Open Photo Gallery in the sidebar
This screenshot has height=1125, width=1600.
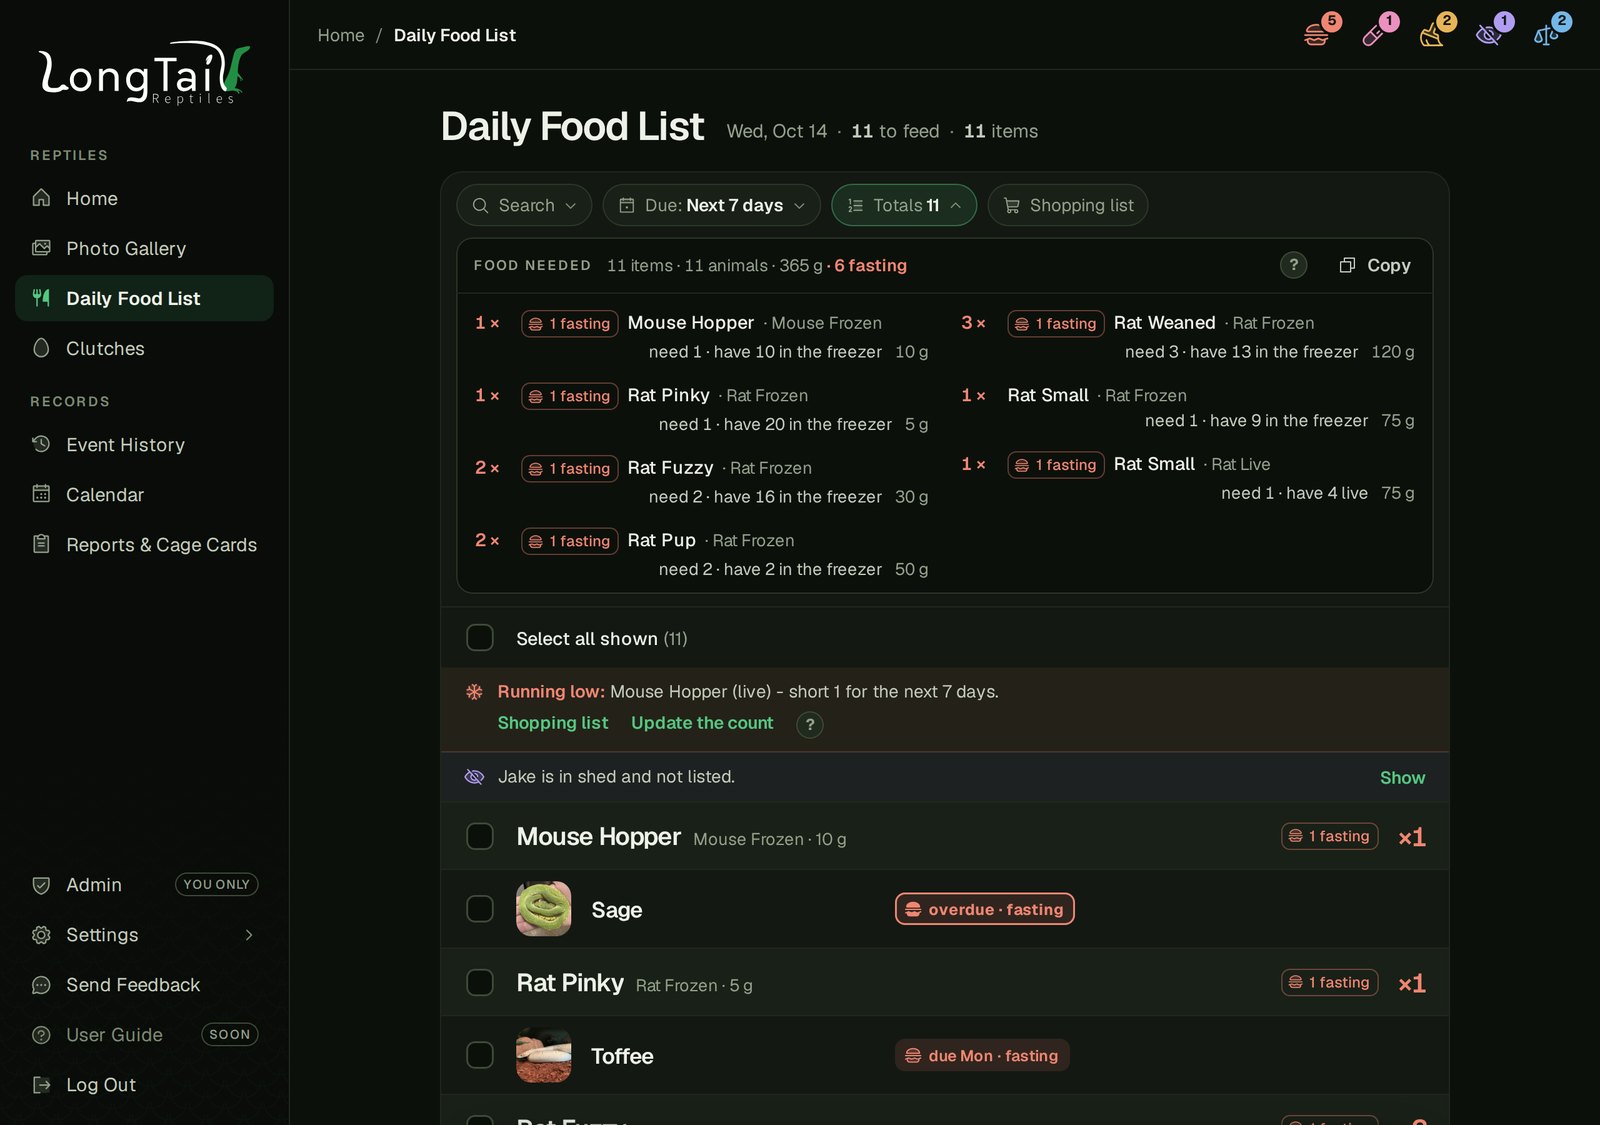click(x=144, y=248)
